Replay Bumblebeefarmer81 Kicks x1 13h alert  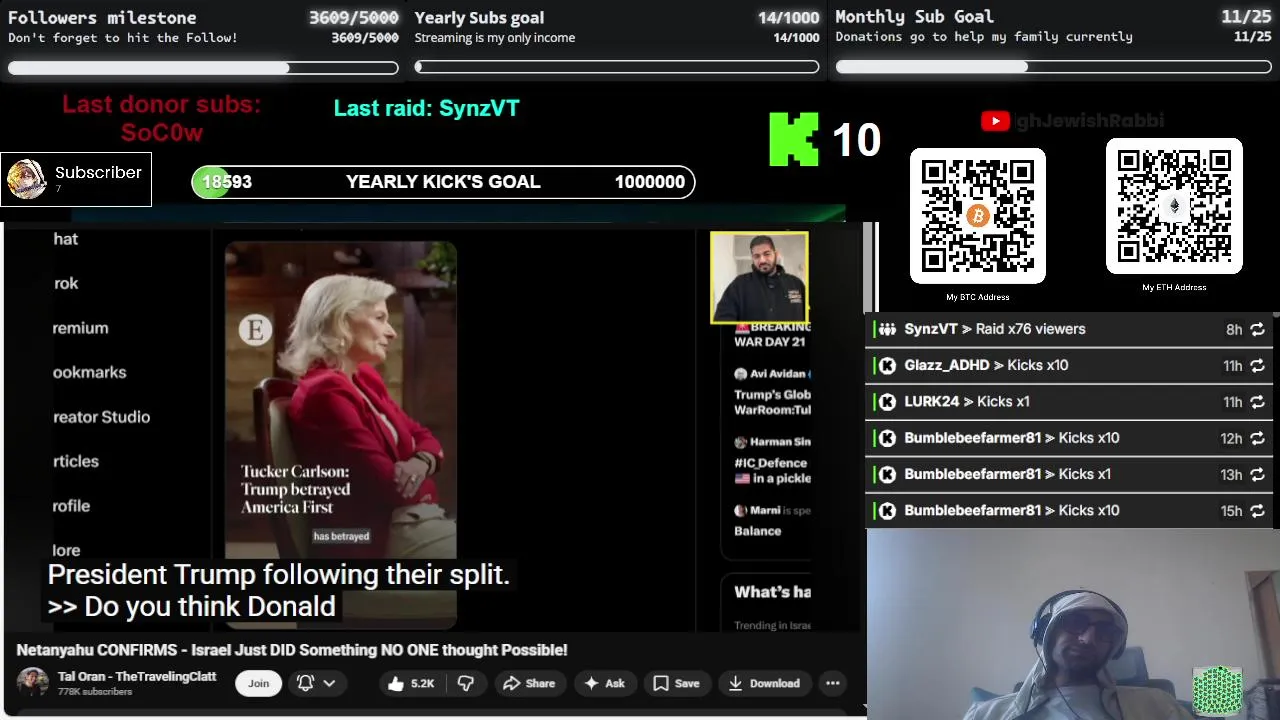pos(1257,475)
